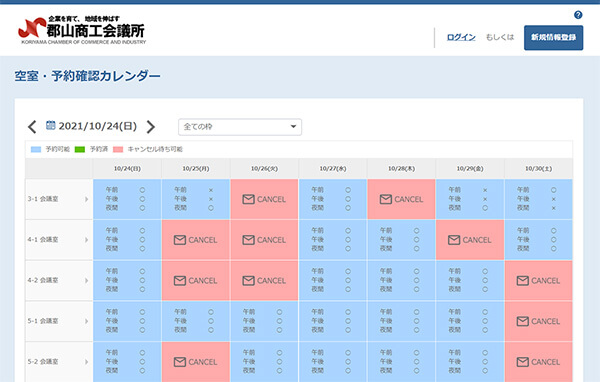600x382 pixels.
Task: Select the 2021/10/24(日) date text
Action: click(98, 126)
